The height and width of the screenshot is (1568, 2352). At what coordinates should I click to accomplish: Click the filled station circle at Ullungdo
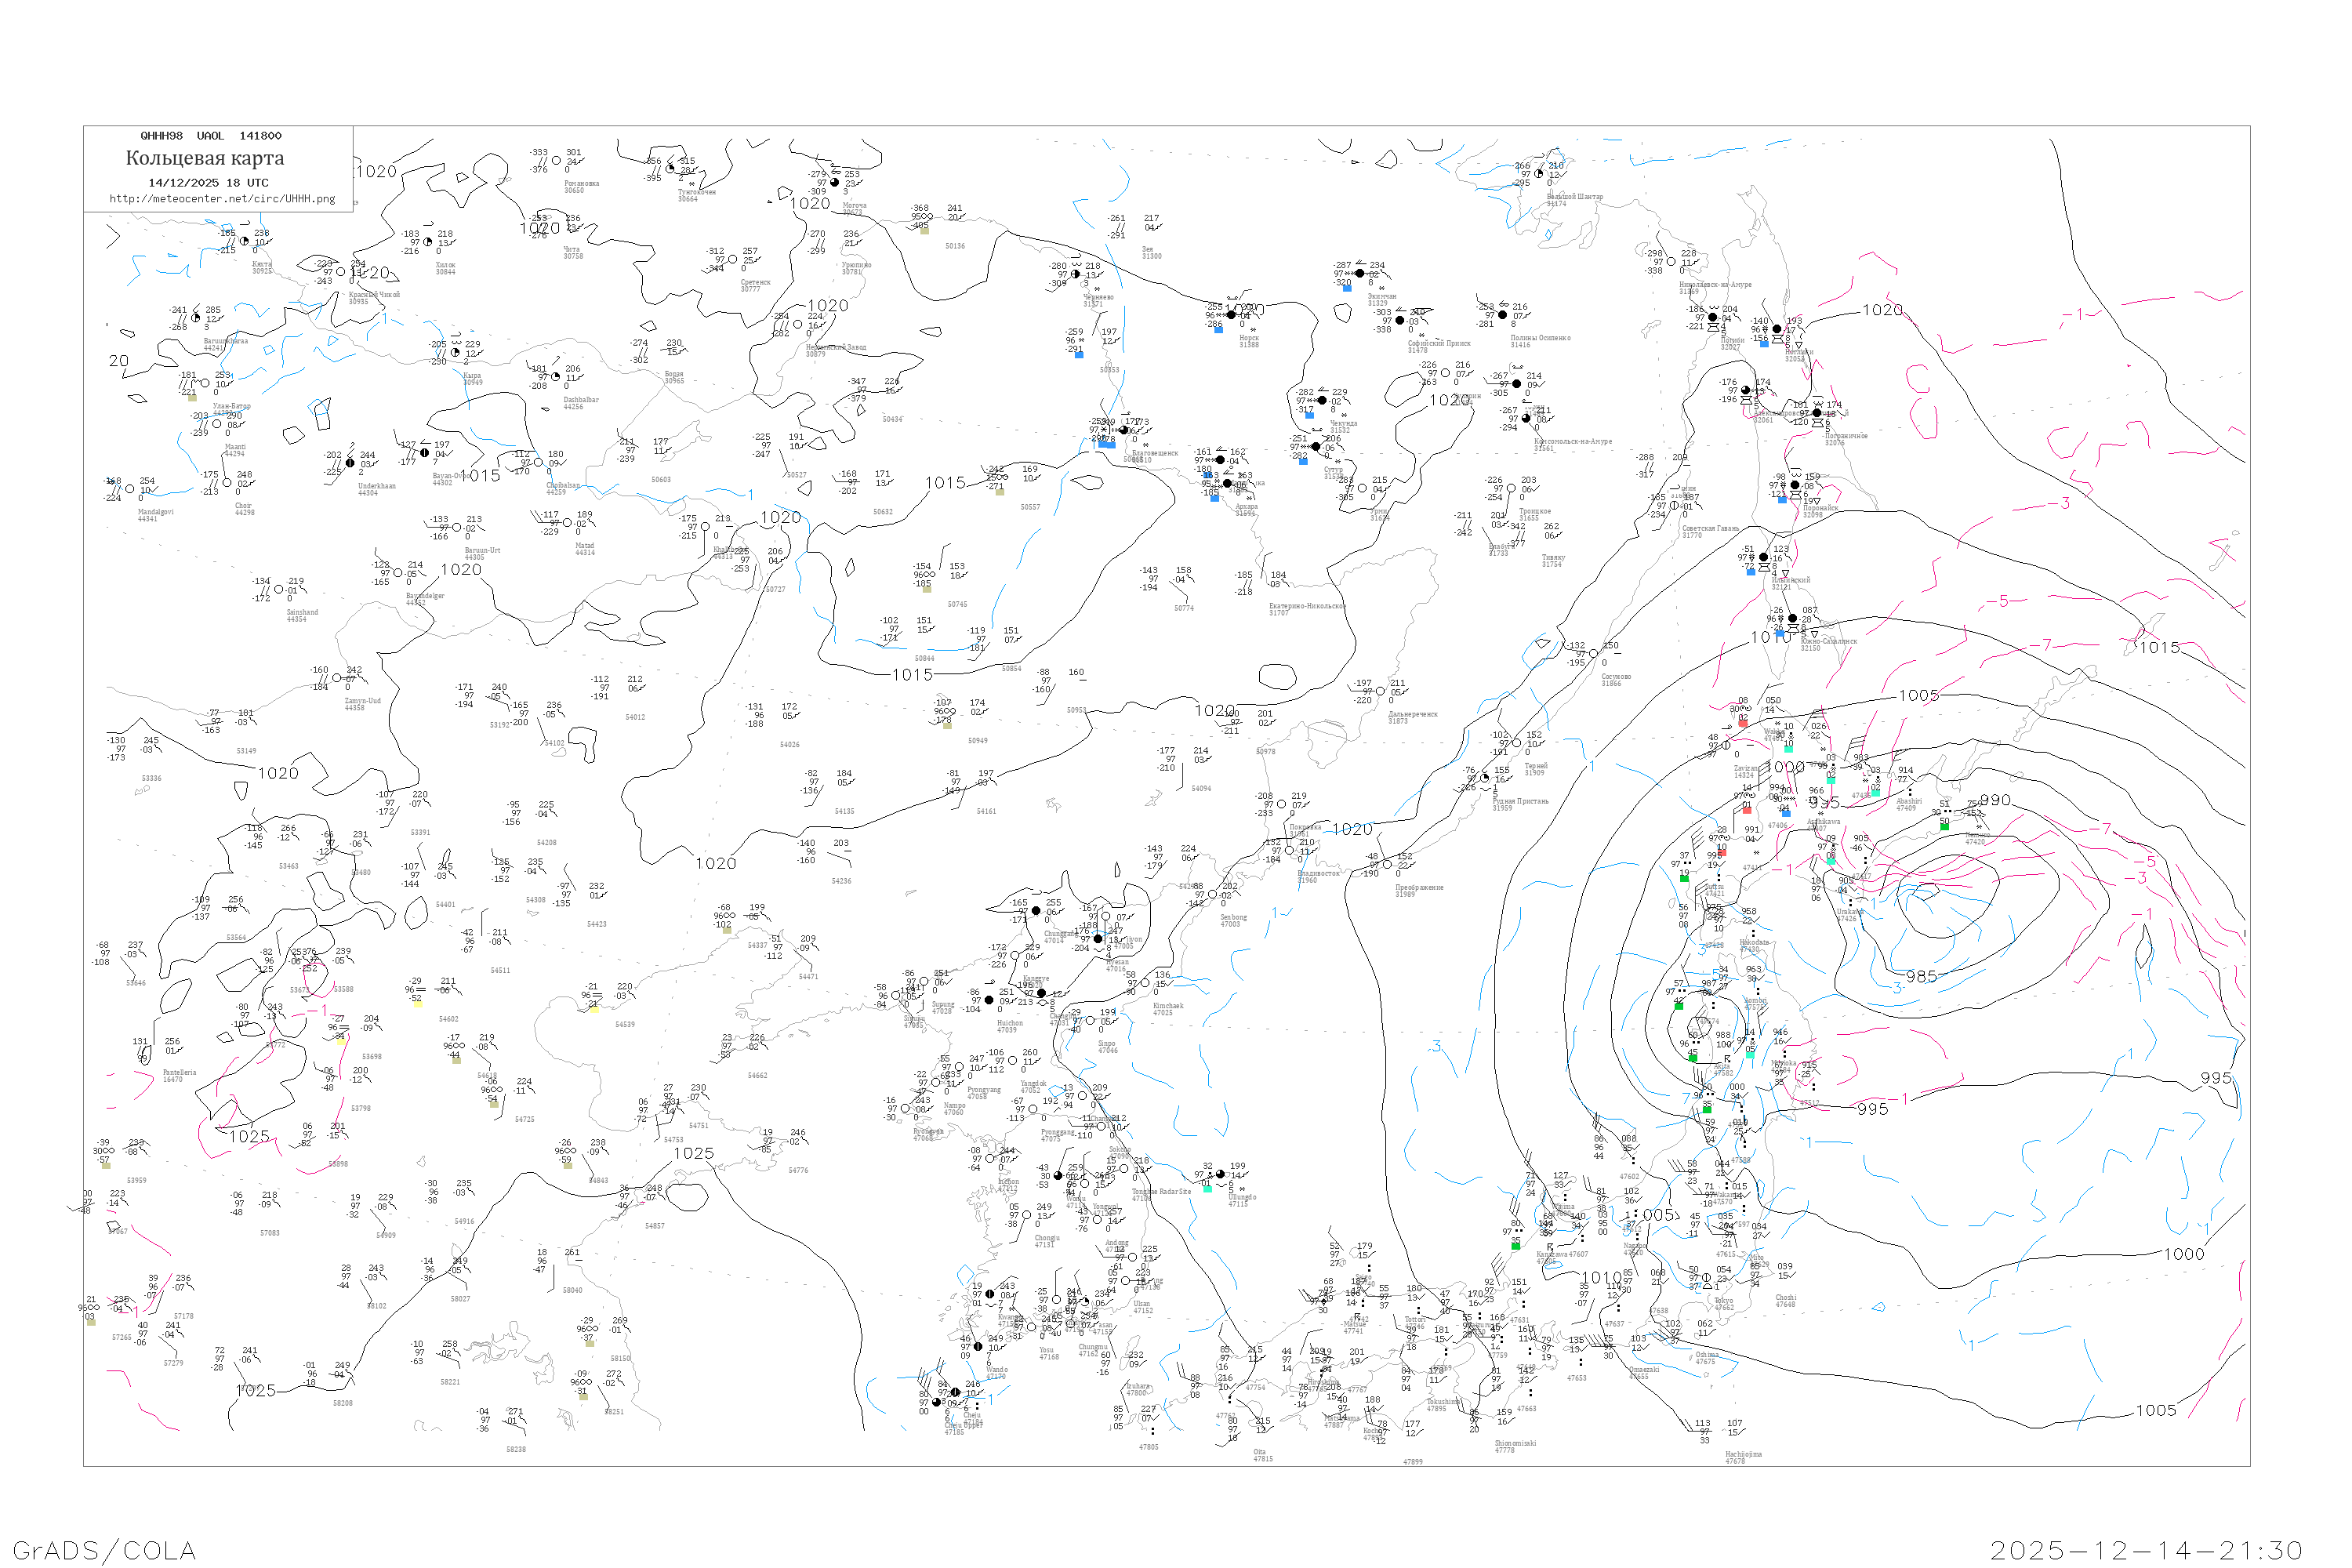1220,1175
